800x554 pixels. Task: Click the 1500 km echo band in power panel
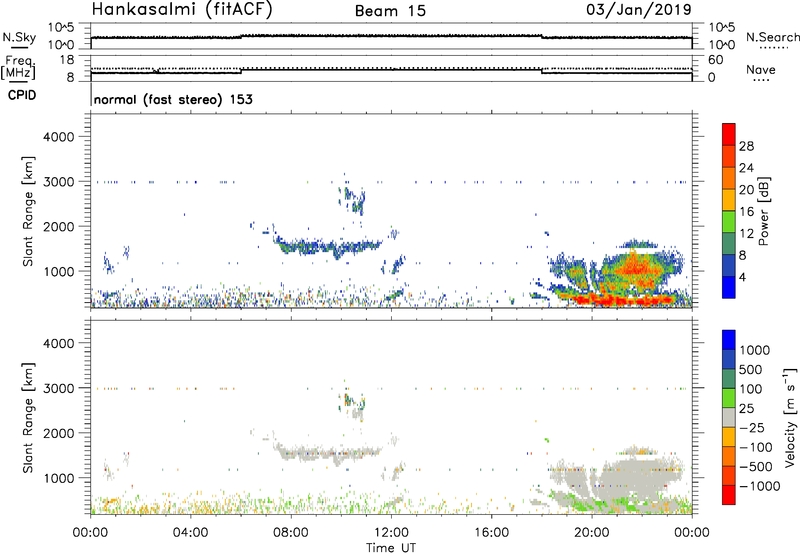click(329, 246)
